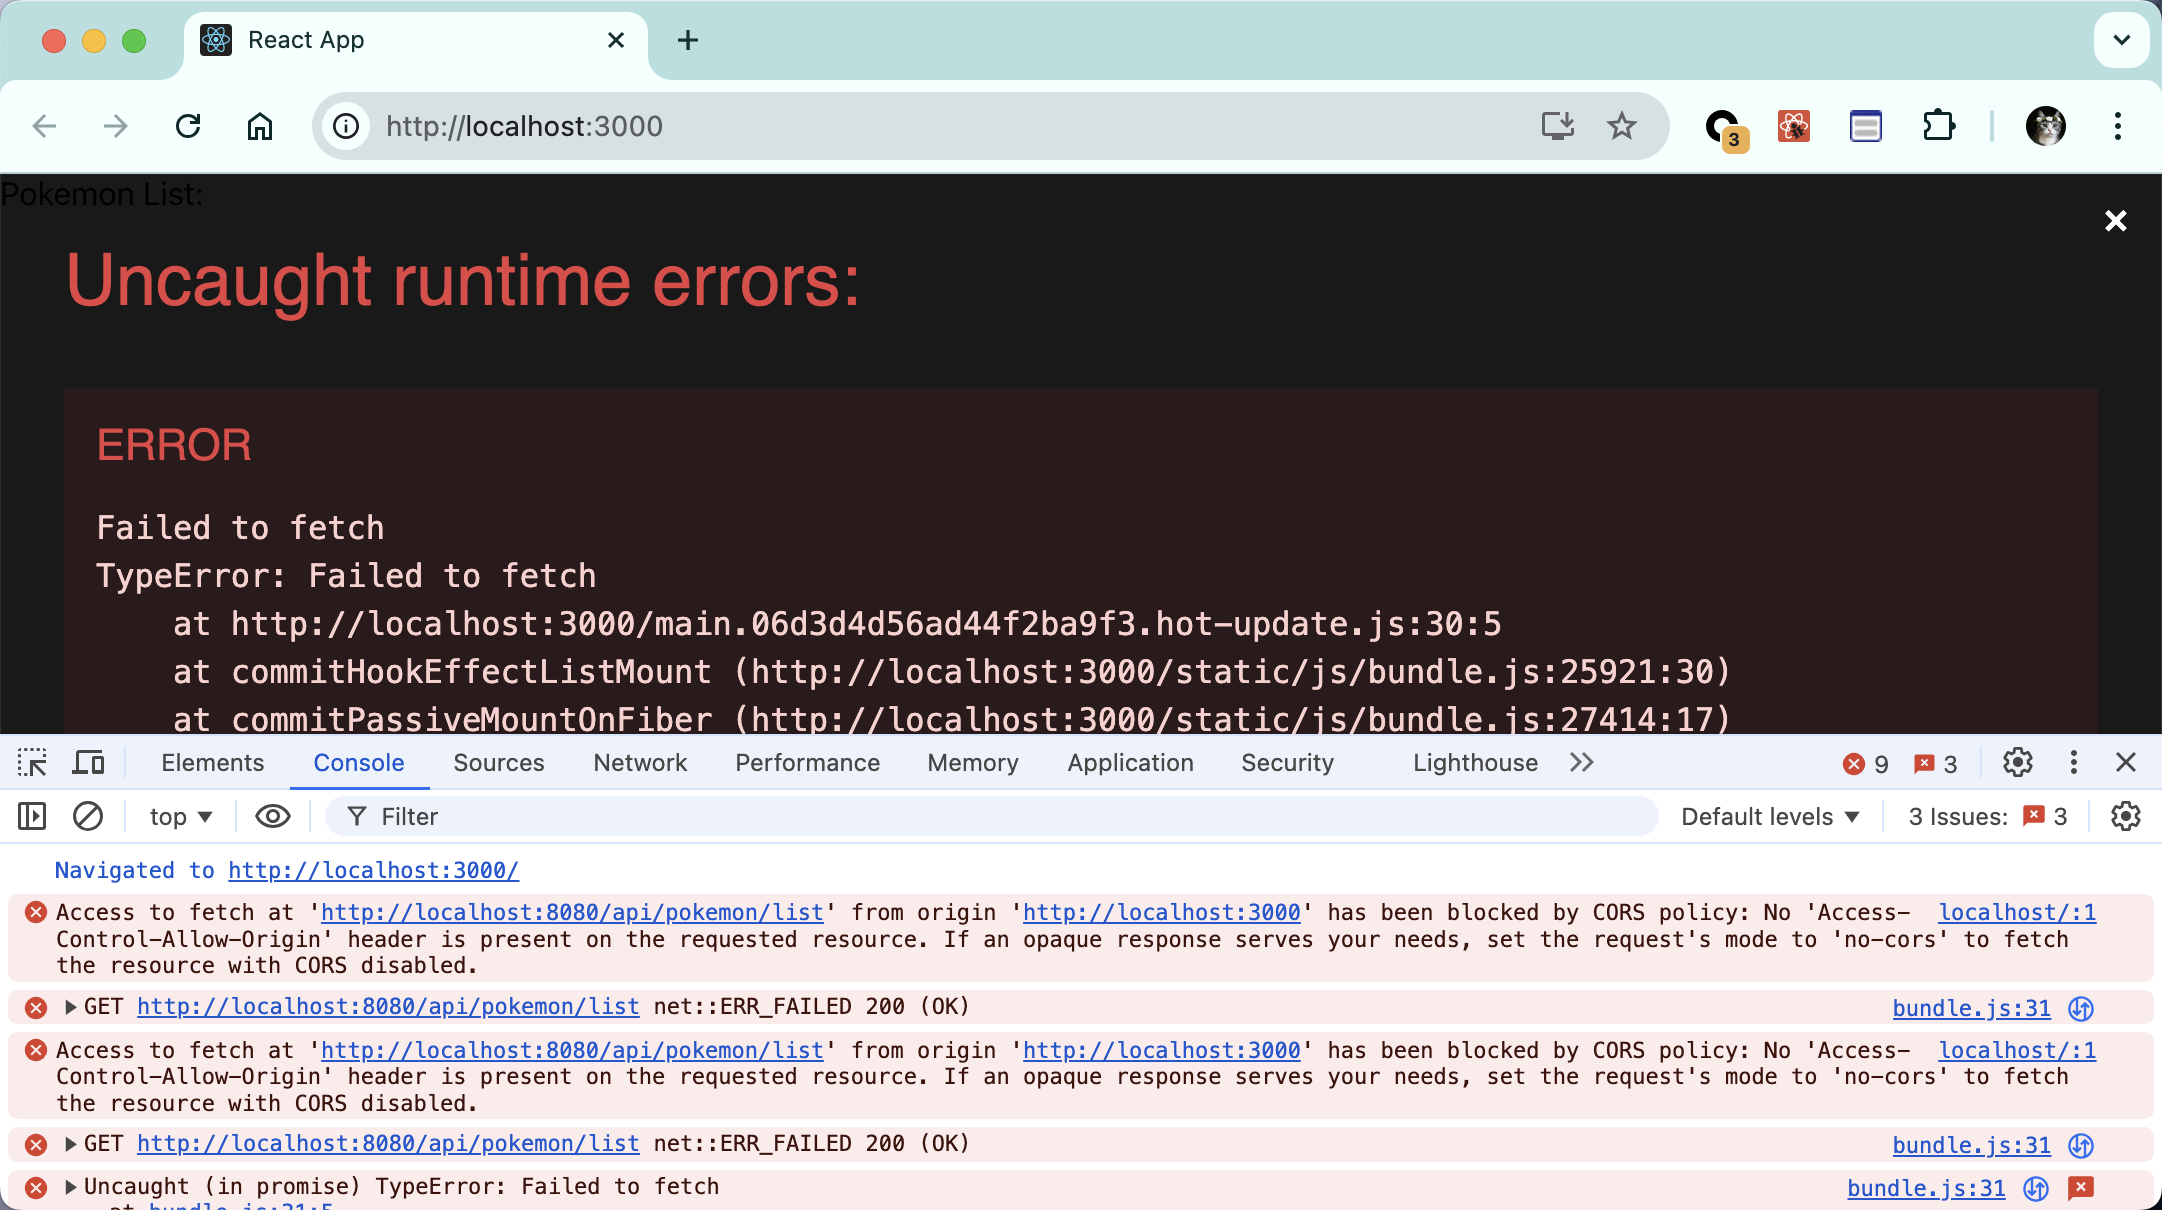
Task: Toggle the device toolbar icon
Action: point(89,763)
